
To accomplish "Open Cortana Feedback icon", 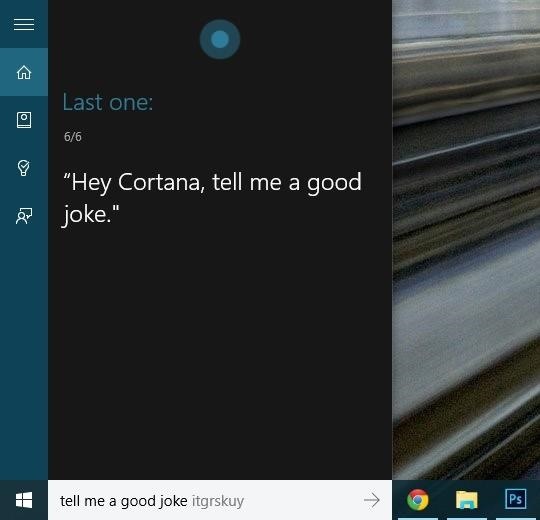I will (x=24, y=216).
